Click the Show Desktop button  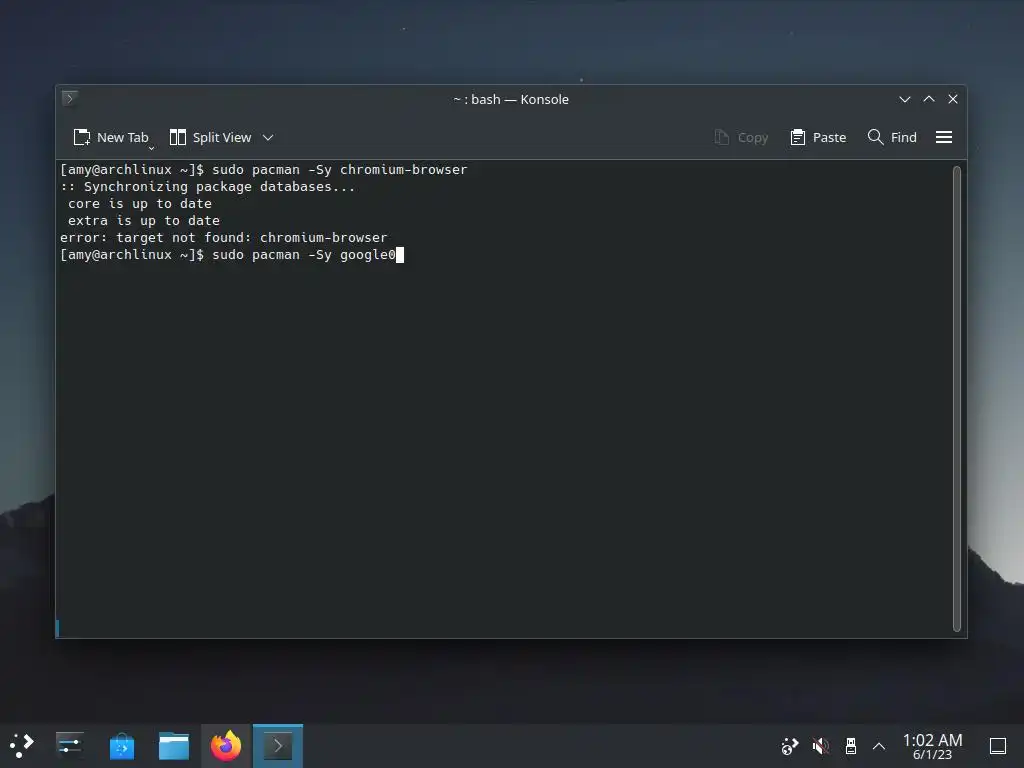coord(997,746)
